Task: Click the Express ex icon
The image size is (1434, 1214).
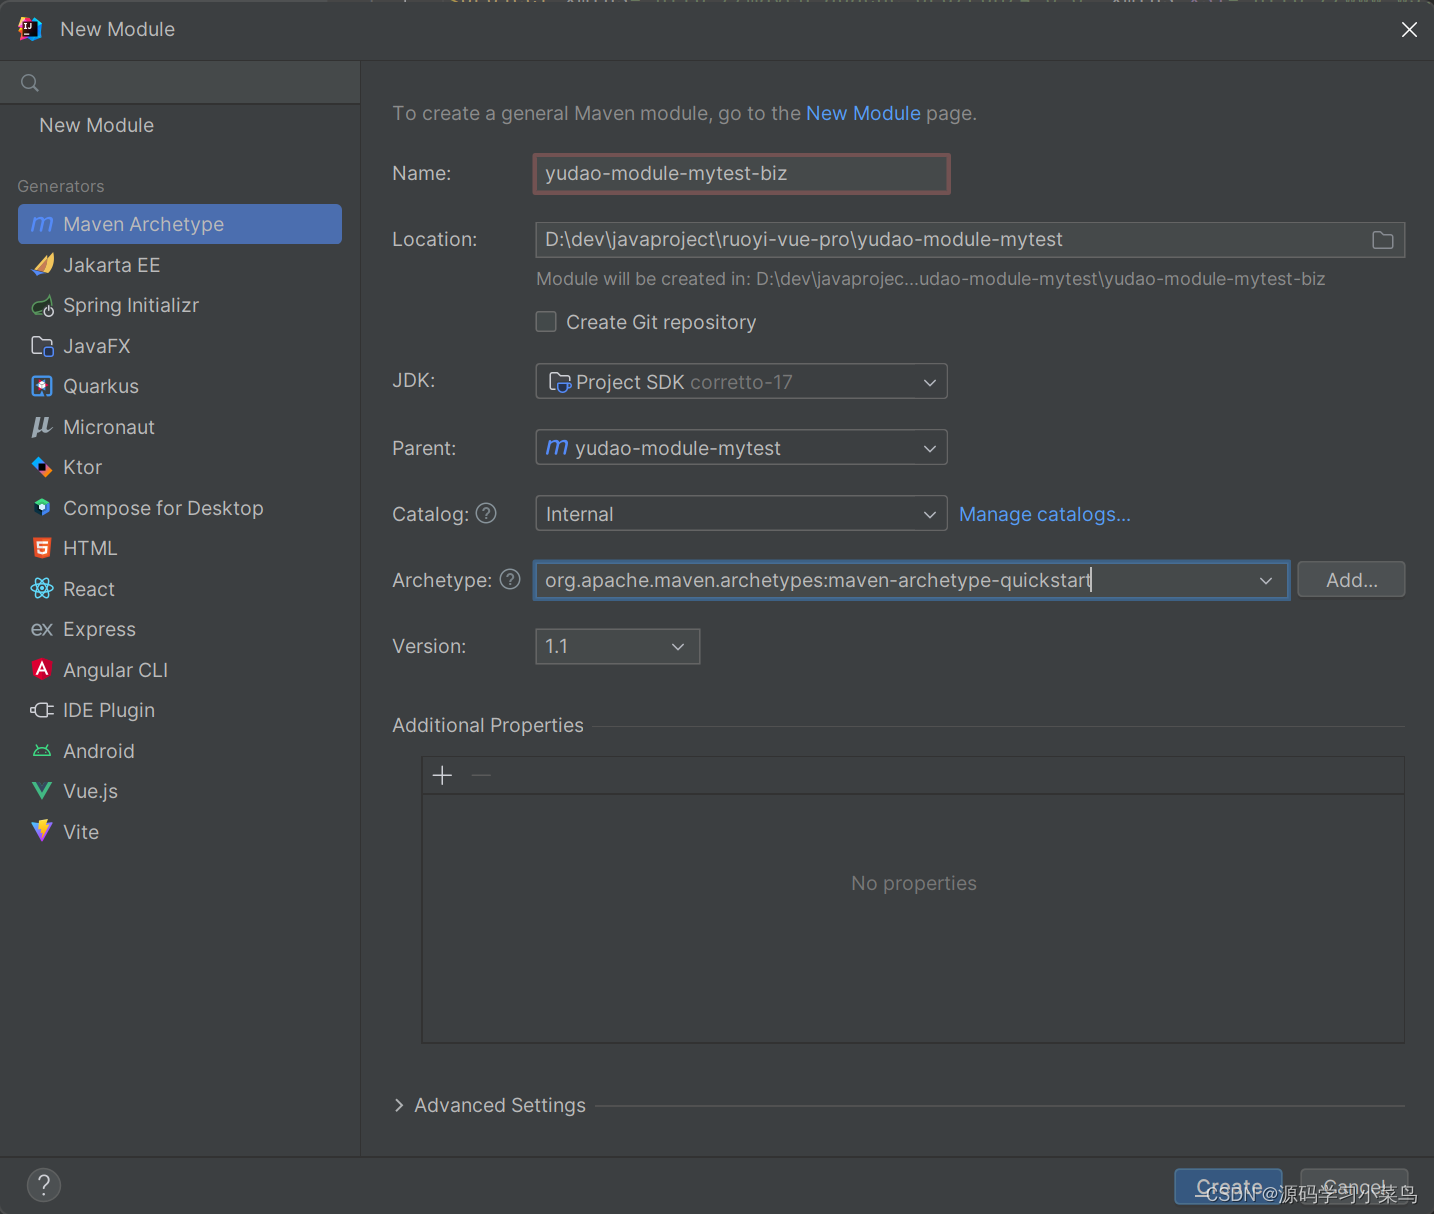Action: (x=42, y=629)
